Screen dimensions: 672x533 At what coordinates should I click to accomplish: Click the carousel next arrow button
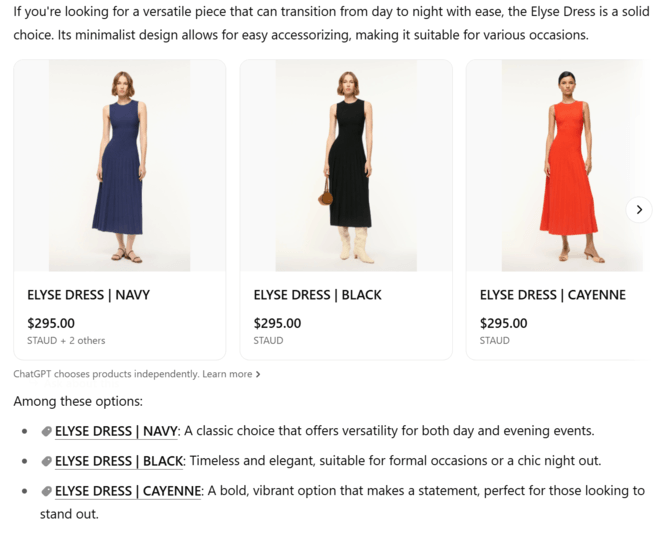point(639,209)
